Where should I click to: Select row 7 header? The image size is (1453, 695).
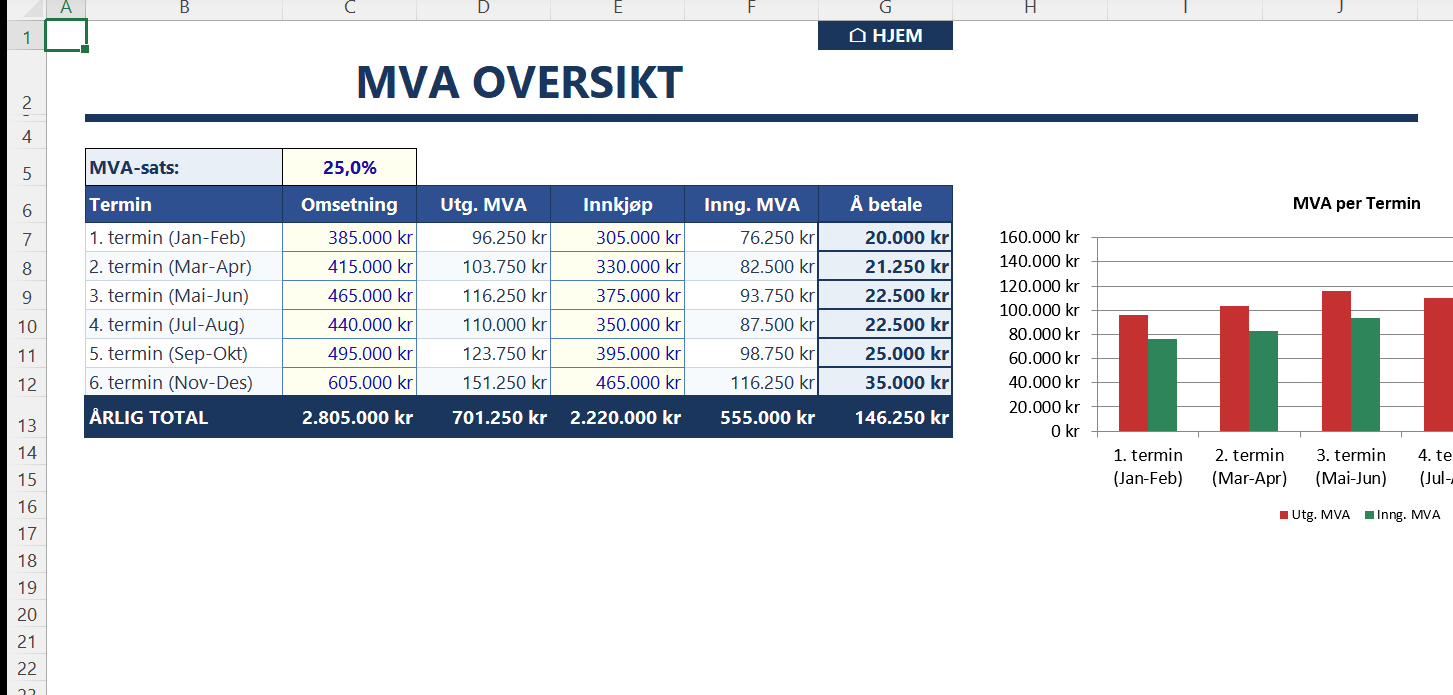(x=27, y=239)
